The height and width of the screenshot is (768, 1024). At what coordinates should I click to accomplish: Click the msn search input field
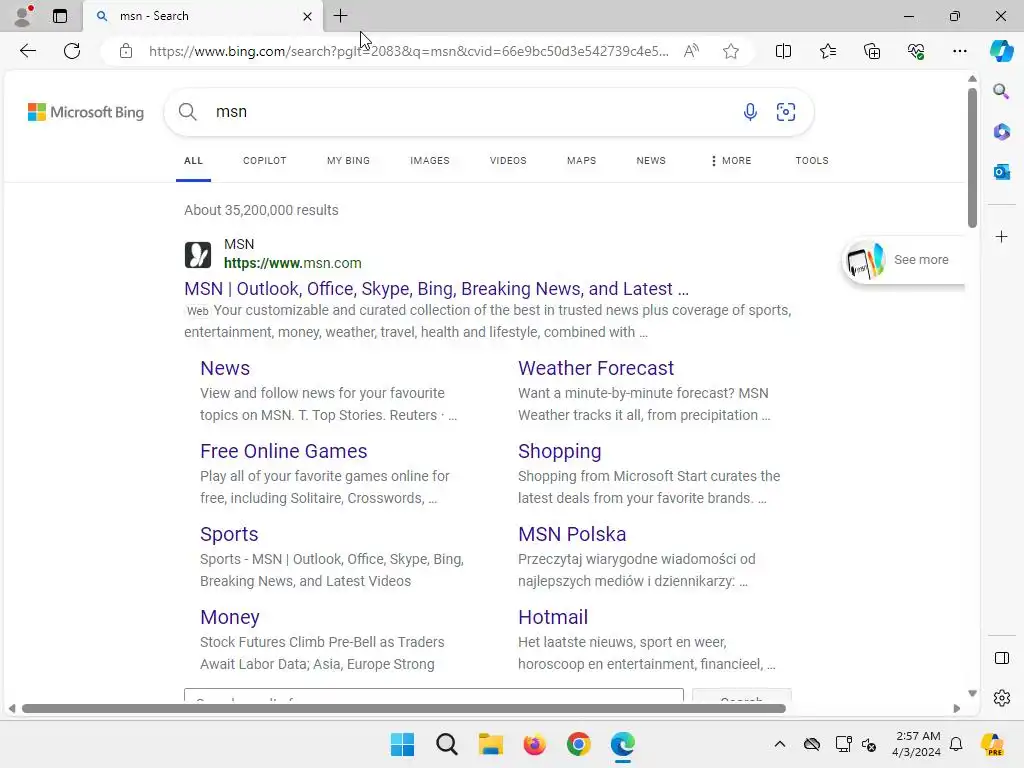click(x=470, y=112)
